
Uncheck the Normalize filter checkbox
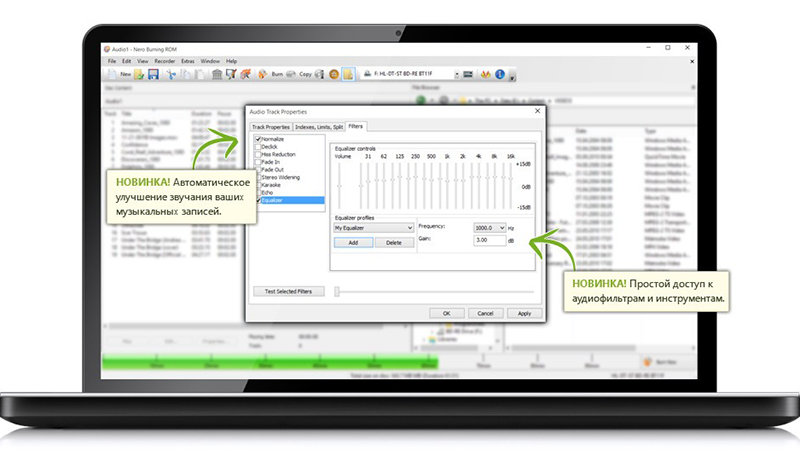(x=257, y=139)
